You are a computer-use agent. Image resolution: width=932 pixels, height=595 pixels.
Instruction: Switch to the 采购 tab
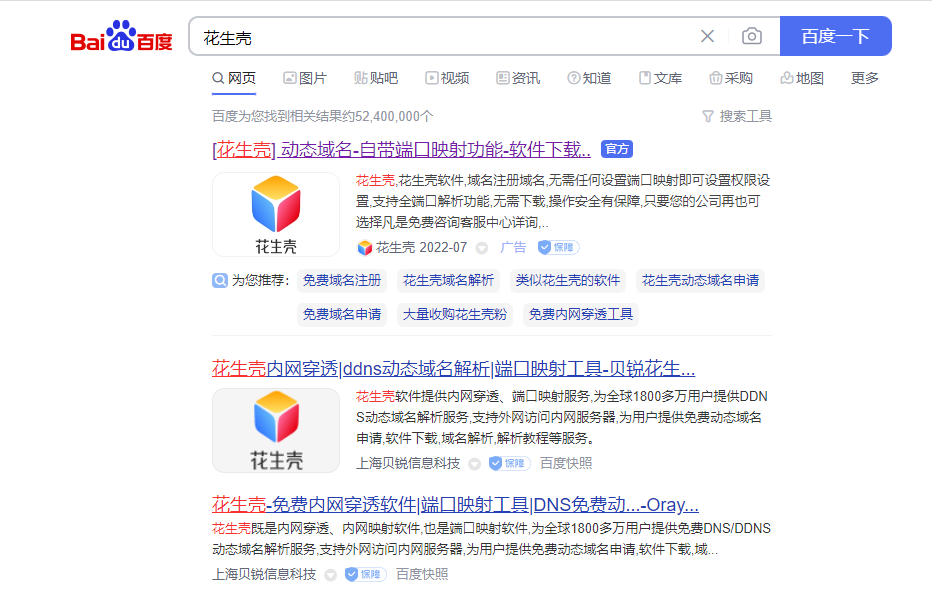pos(731,78)
